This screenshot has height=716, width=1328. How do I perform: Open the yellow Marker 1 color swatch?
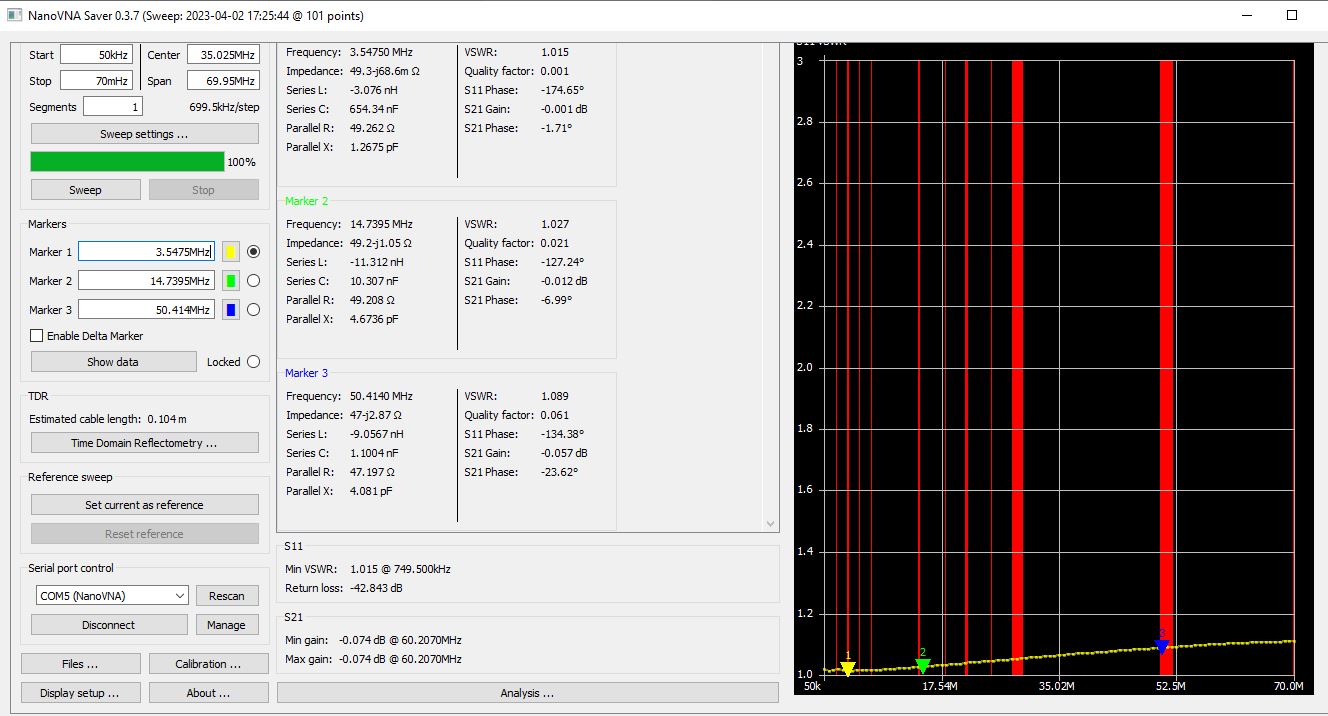[231, 252]
